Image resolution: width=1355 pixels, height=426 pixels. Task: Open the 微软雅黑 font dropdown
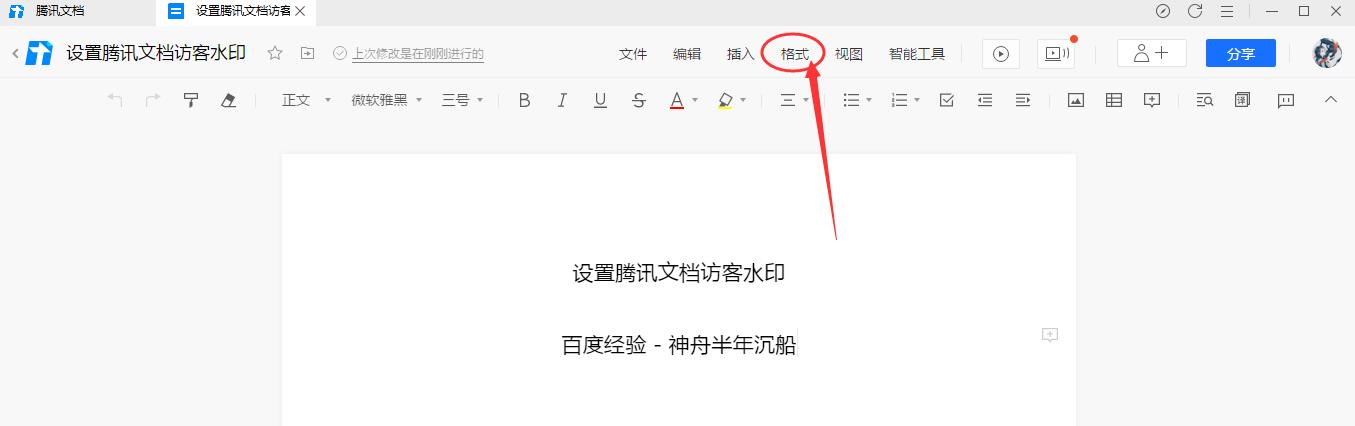387,100
